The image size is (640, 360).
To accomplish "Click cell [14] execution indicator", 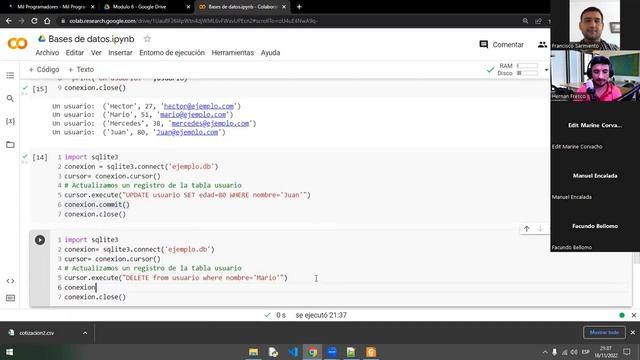I will pyautogui.click(x=40, y=158).
